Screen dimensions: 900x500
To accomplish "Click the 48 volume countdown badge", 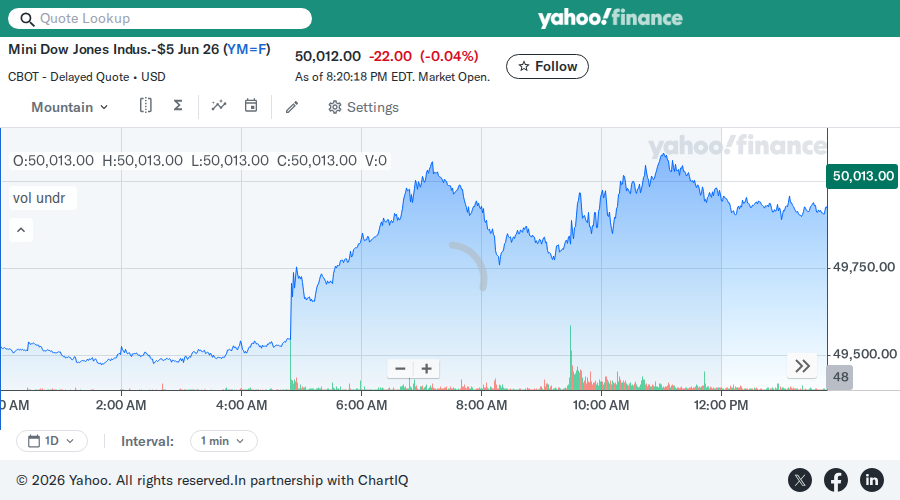I will click(840, 377).
